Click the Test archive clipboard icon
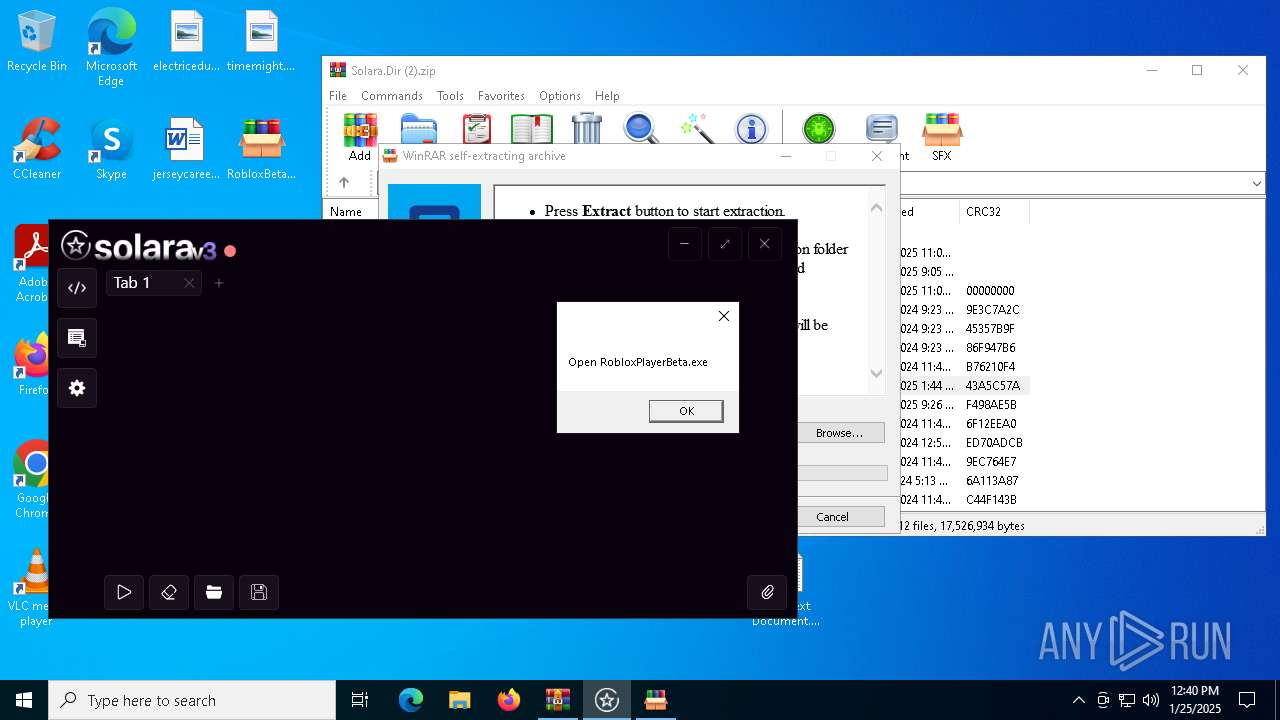Image resolution: width=1280 pixels, height=720 pixels. 477,129
